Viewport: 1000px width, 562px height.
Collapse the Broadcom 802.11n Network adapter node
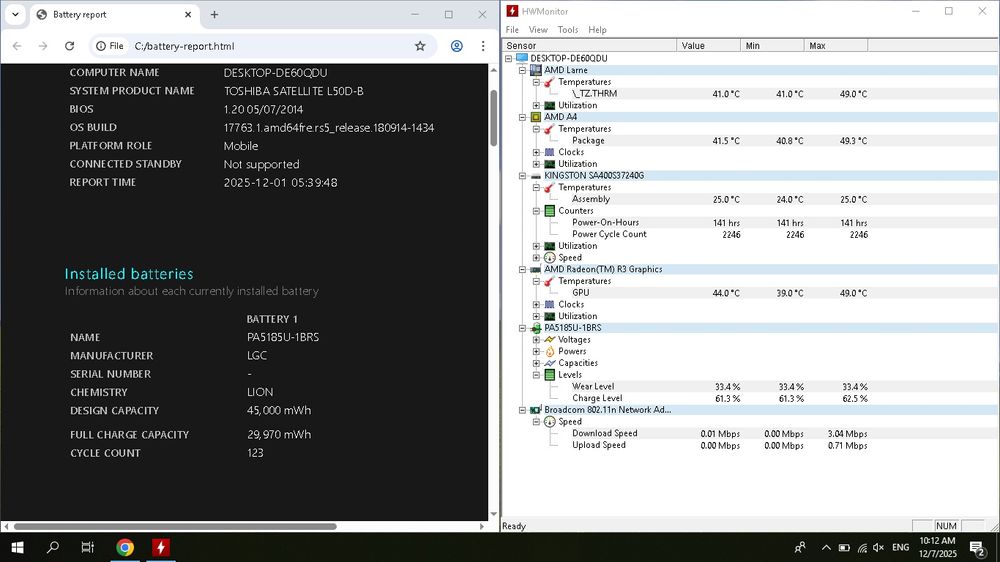pyautogui.click(x=522, y=410)
